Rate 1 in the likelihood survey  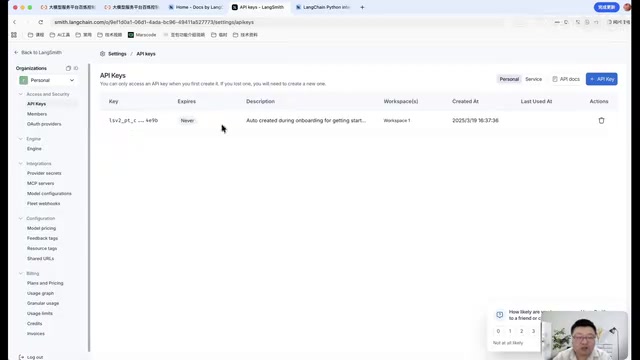tap(510, 331)
